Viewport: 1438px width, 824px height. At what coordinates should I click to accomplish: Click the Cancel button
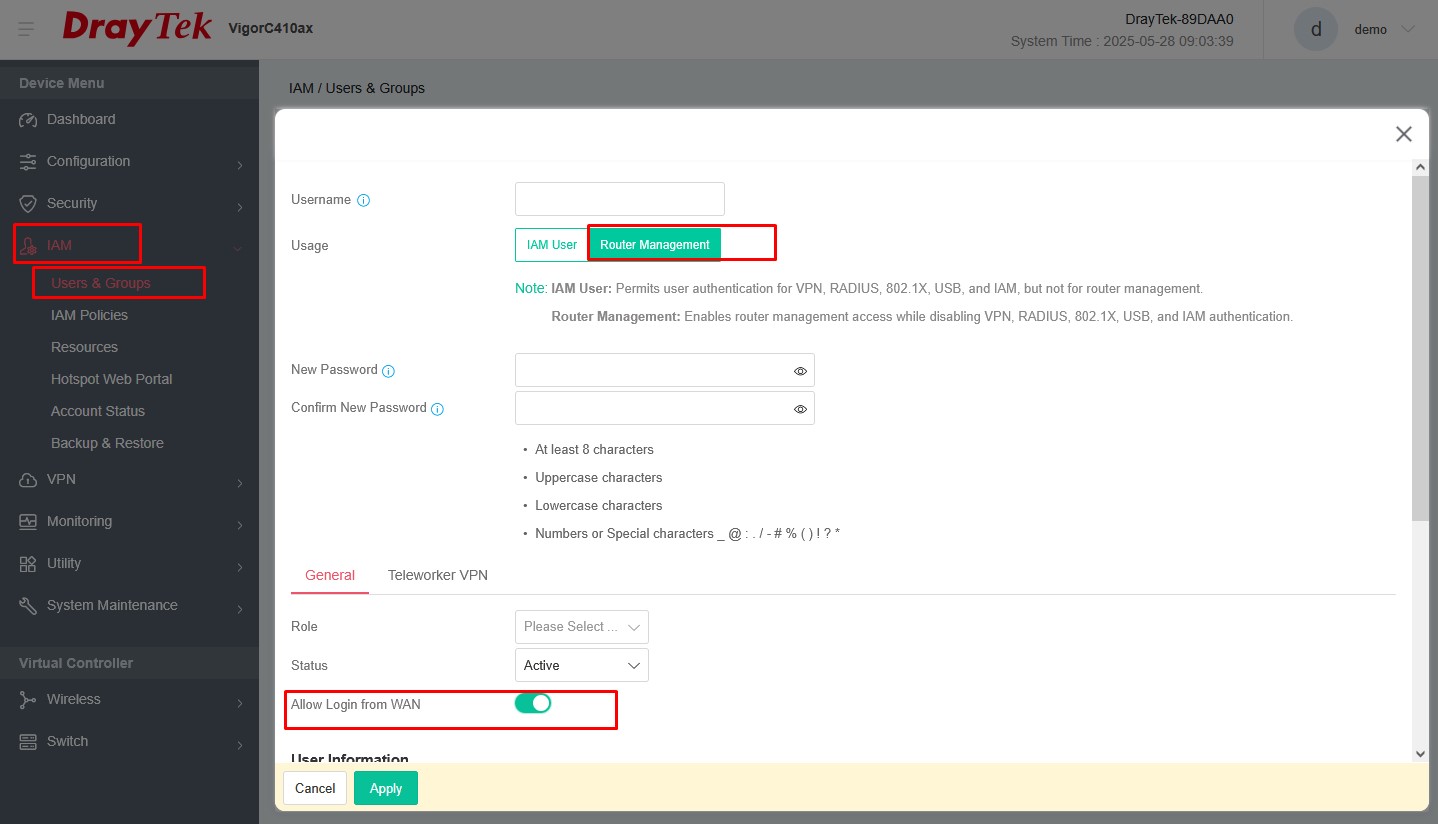click(x=315, y=788)
